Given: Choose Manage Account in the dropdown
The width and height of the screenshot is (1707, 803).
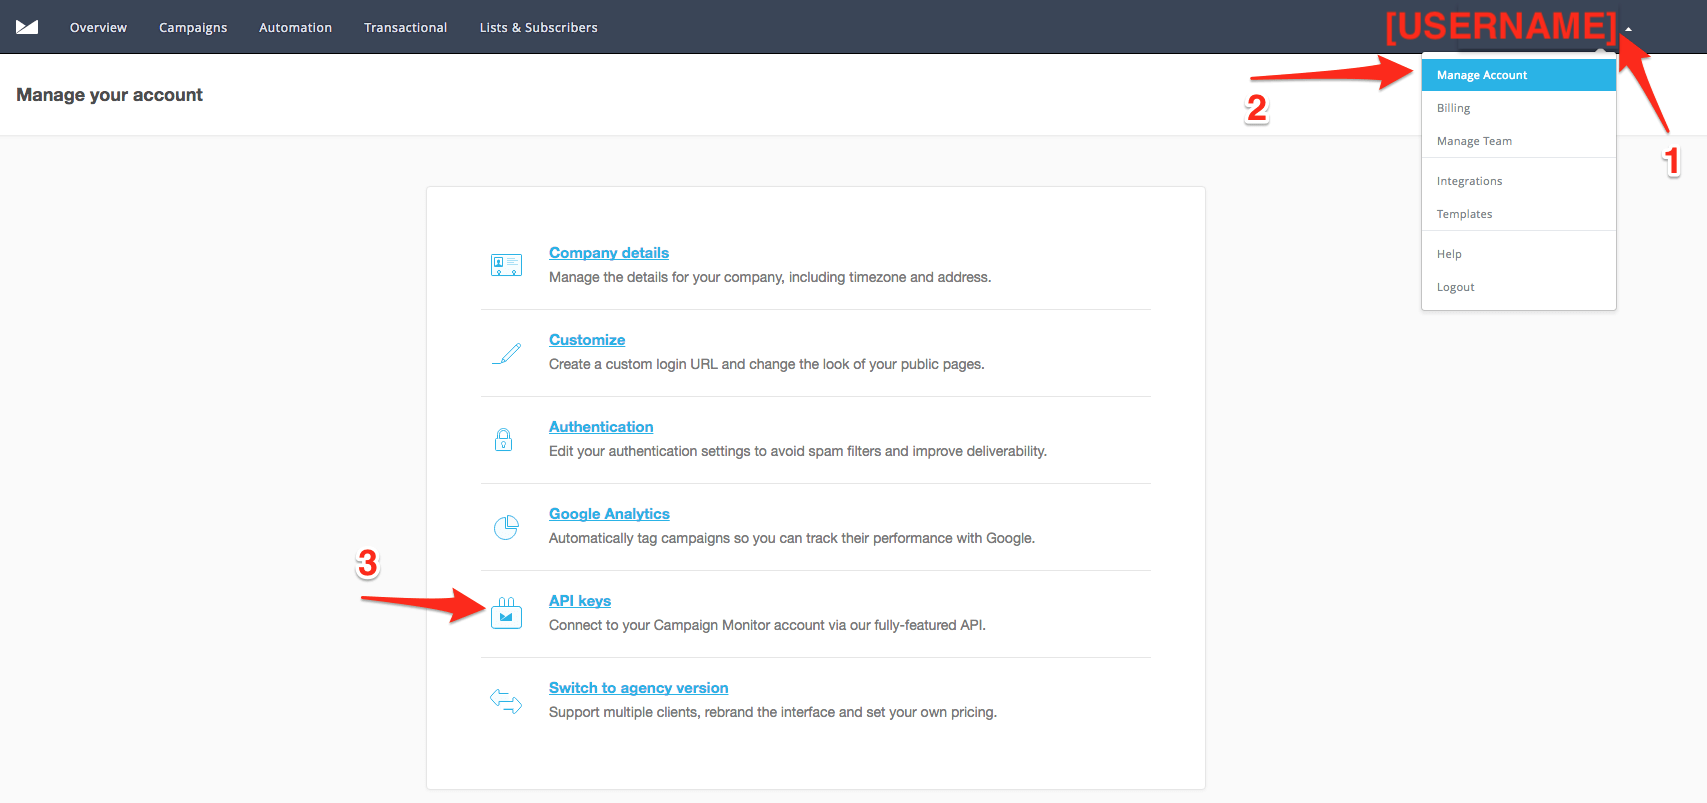Looking at the screenshot, I should [x=1519, y=75].
